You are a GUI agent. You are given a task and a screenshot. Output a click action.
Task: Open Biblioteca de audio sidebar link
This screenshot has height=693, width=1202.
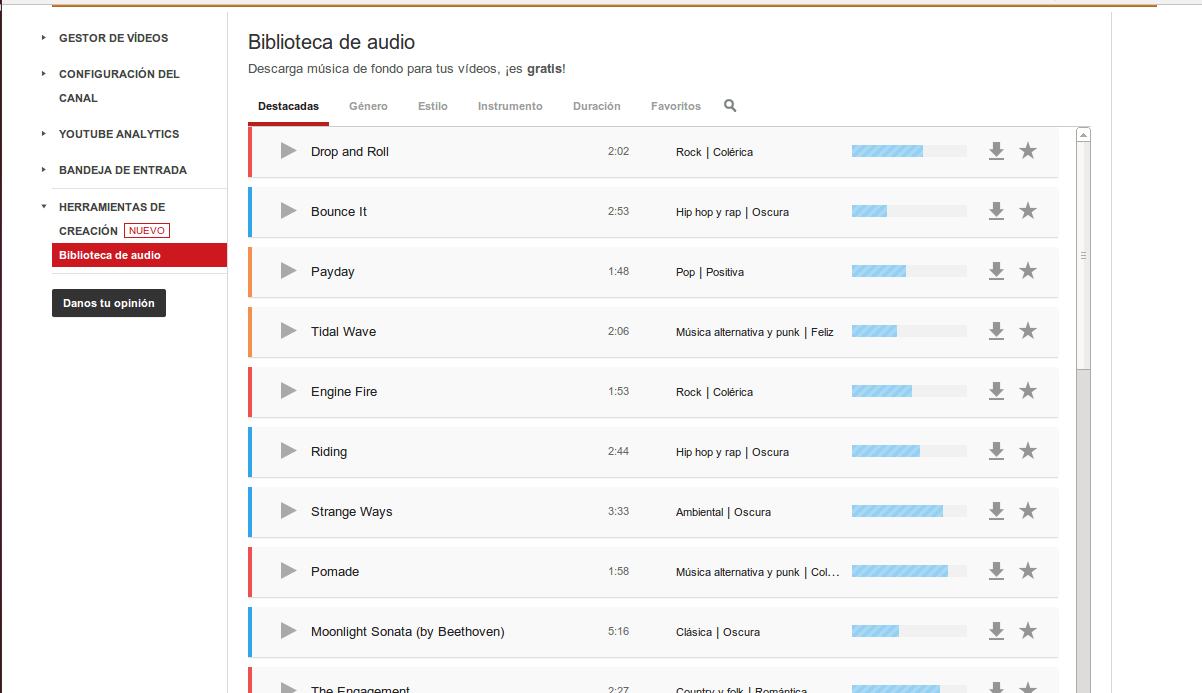pyautogui.click(x=110, y=255)
